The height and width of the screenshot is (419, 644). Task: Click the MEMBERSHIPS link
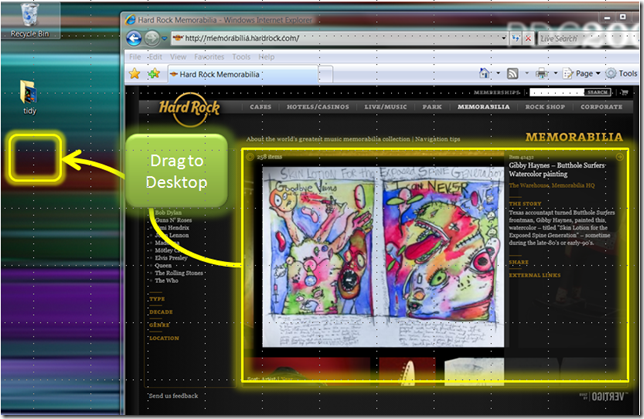pyautogui.click(x=497, y=92)
